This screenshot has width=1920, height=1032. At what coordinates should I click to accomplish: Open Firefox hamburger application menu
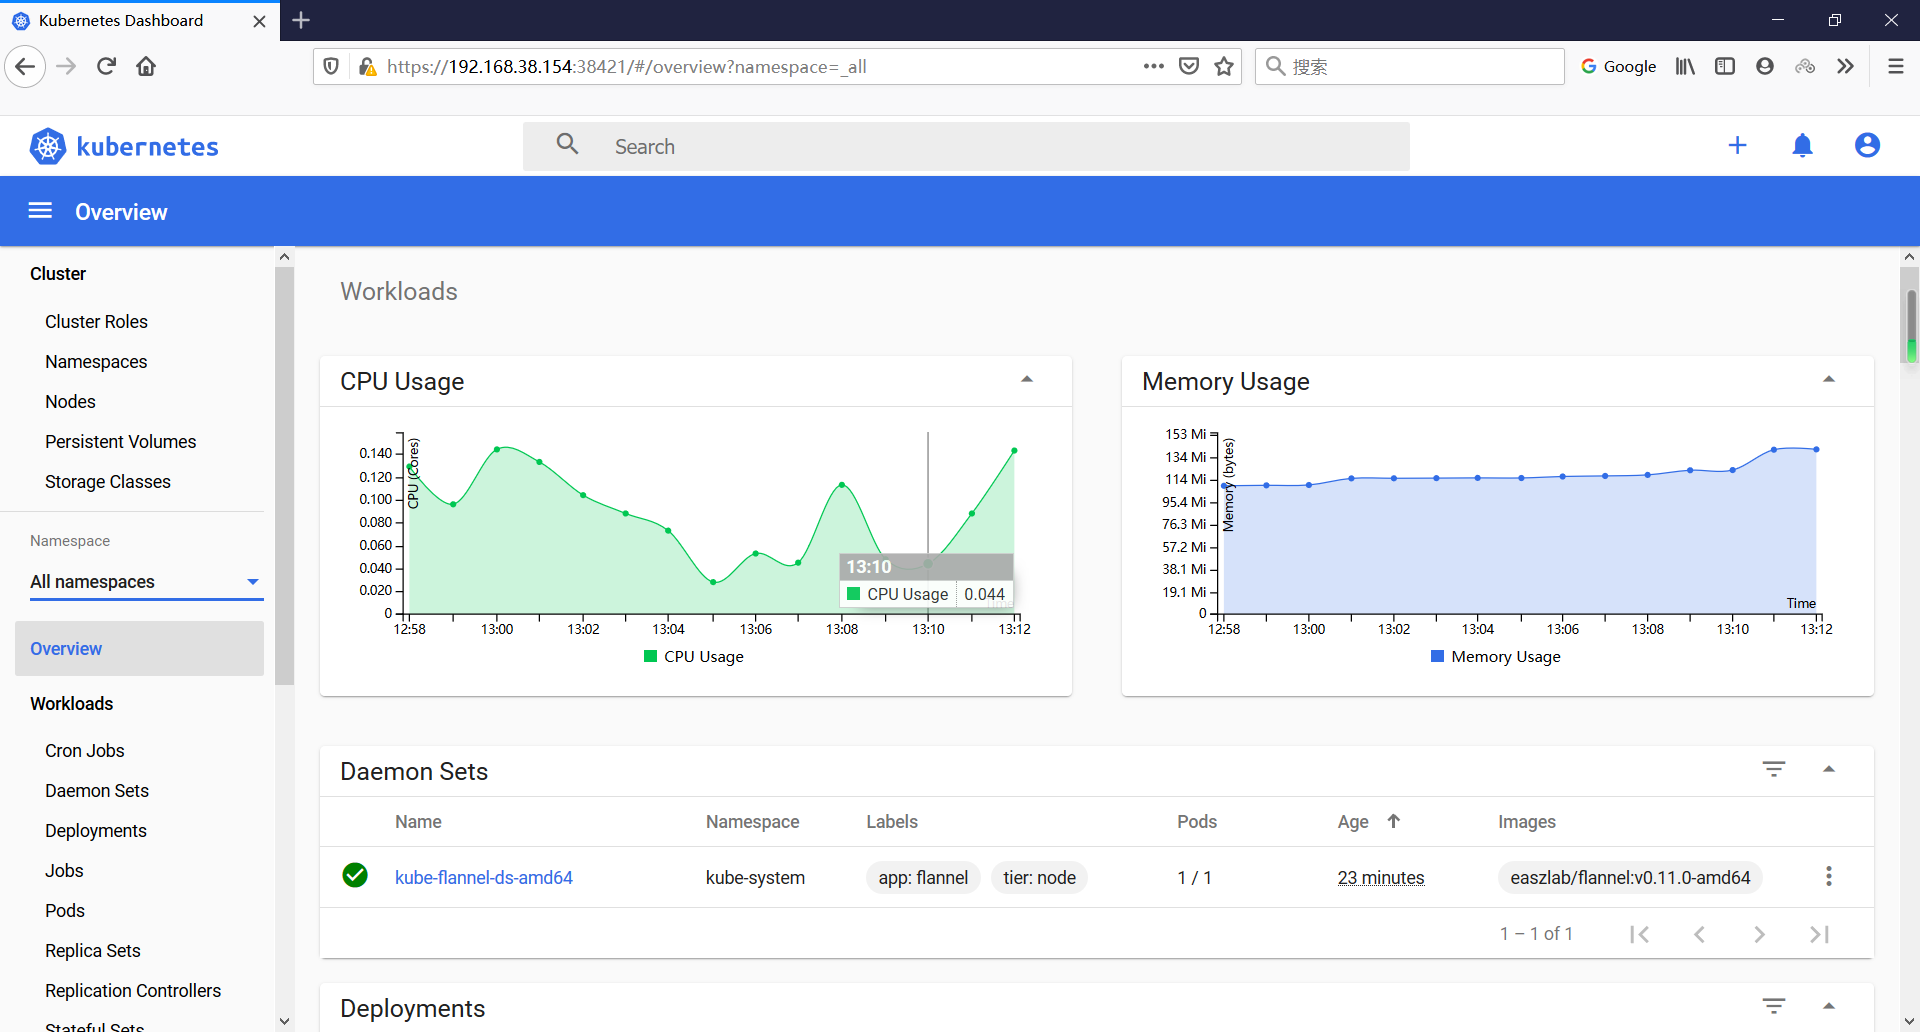tap(1895, 67)
